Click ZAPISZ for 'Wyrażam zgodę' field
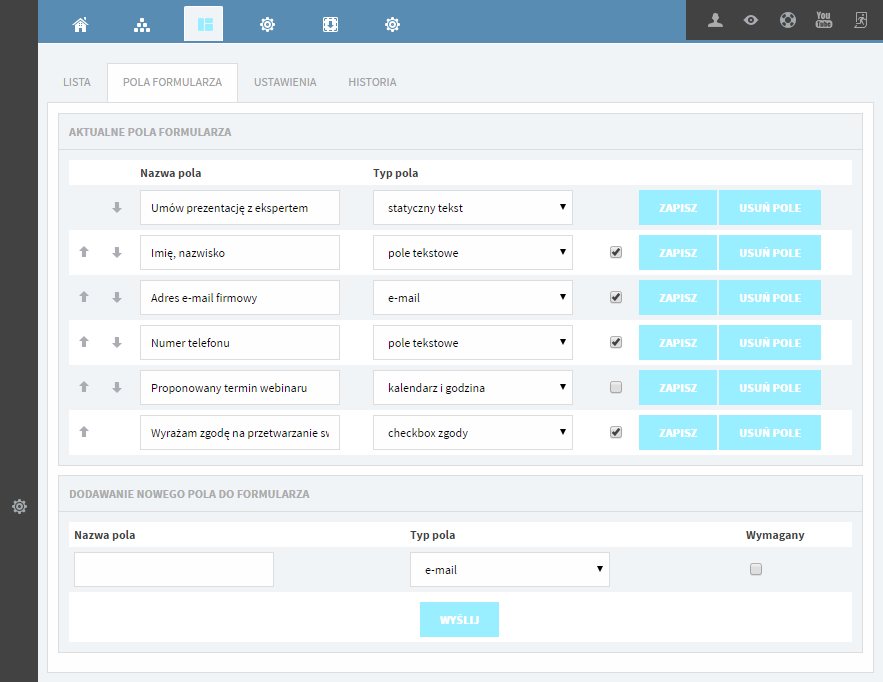Viewport: 883px width, 682px height. (677, 433)
